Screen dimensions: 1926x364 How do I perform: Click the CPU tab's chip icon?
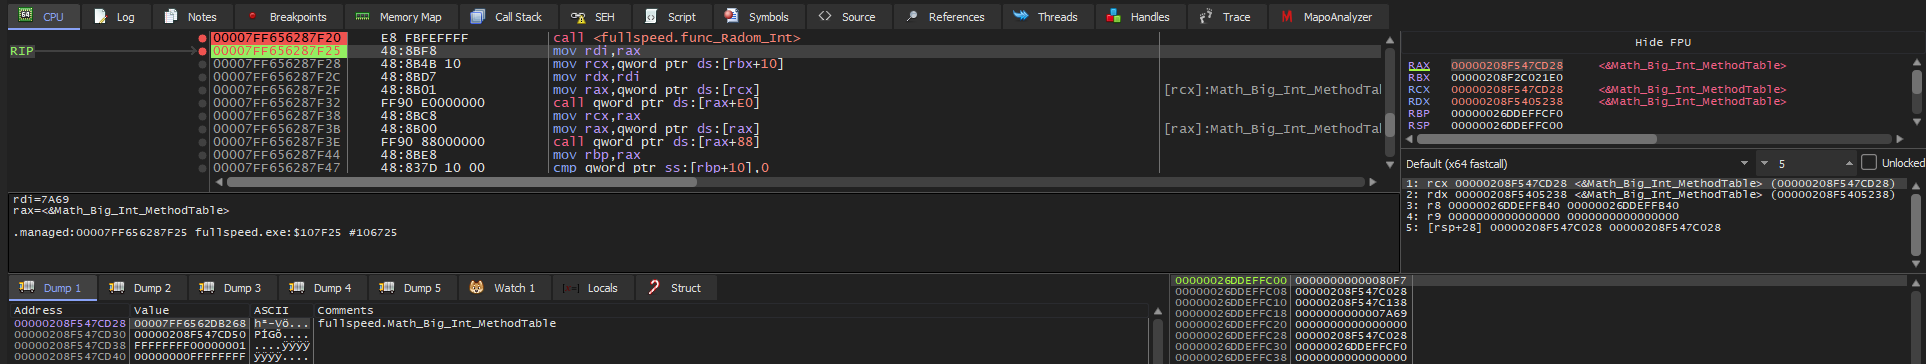click(26, 16)
